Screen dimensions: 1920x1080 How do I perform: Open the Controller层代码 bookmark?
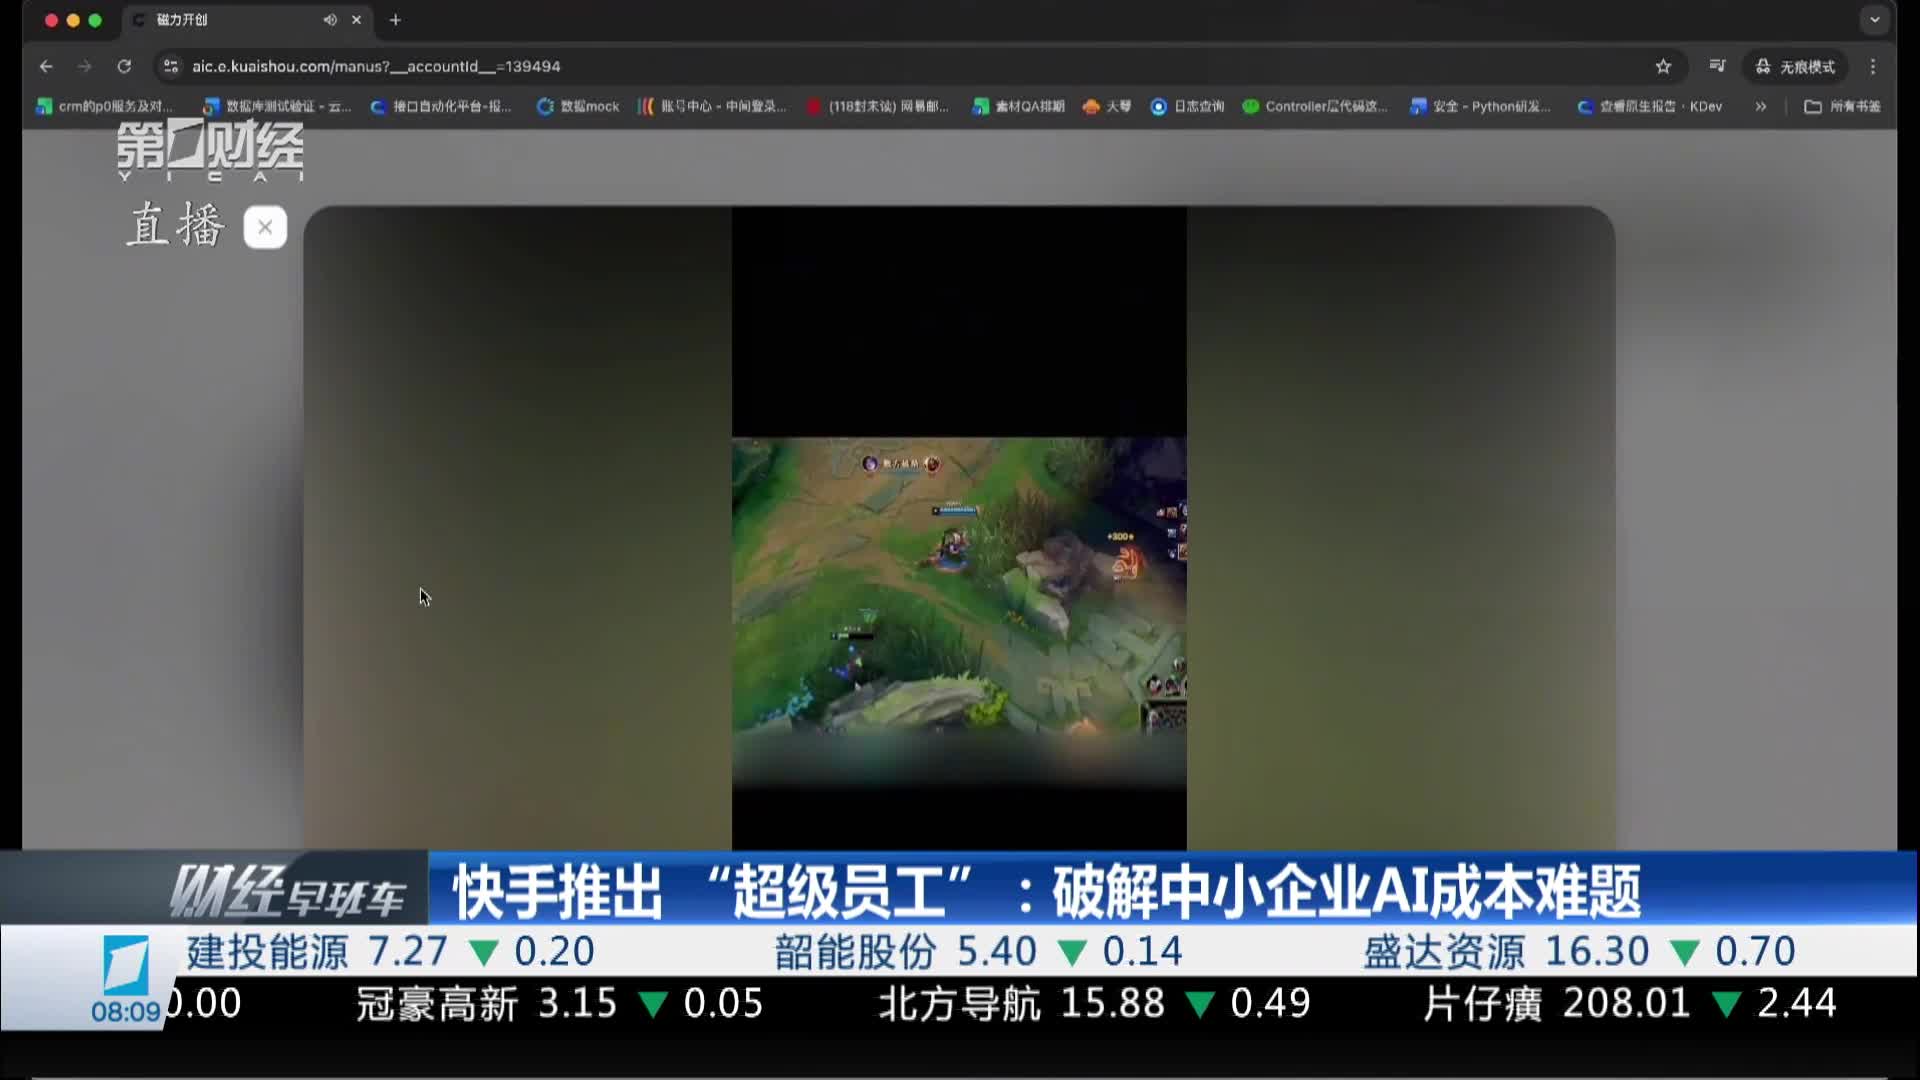1315,106
